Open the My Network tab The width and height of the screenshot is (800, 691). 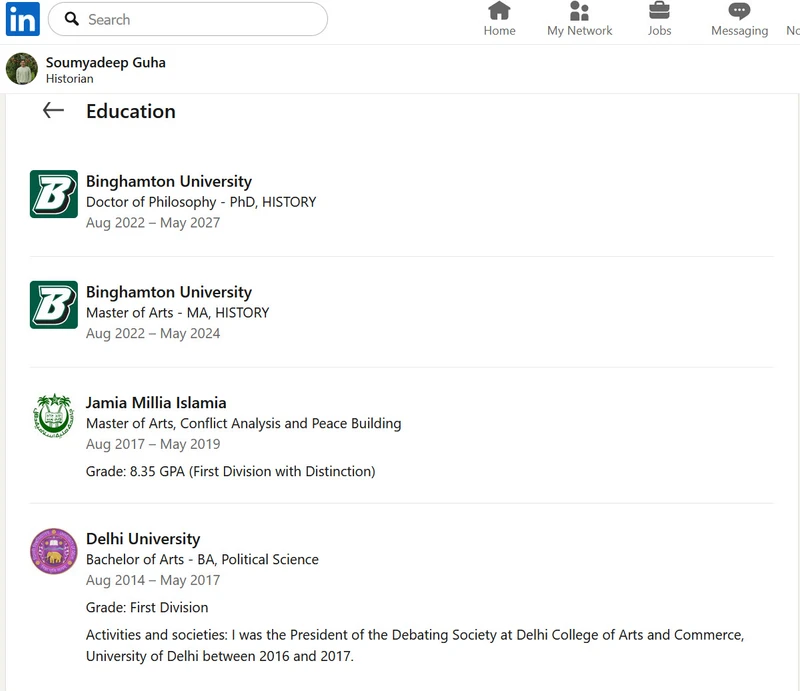pyautogui.click(x=579, y=19)
